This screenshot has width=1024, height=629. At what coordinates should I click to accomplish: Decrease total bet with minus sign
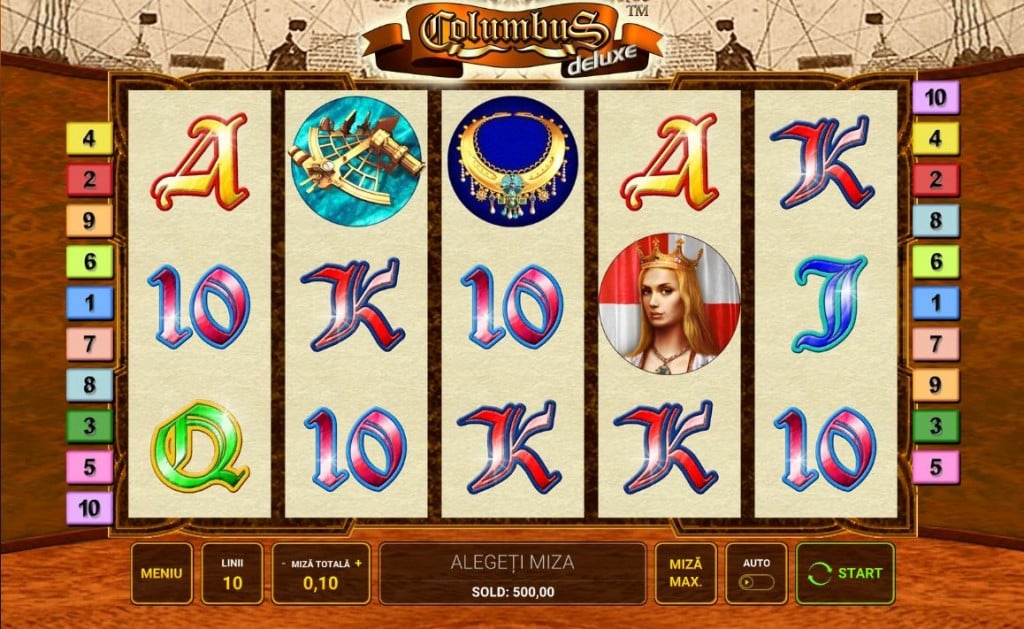click(283, 563)
